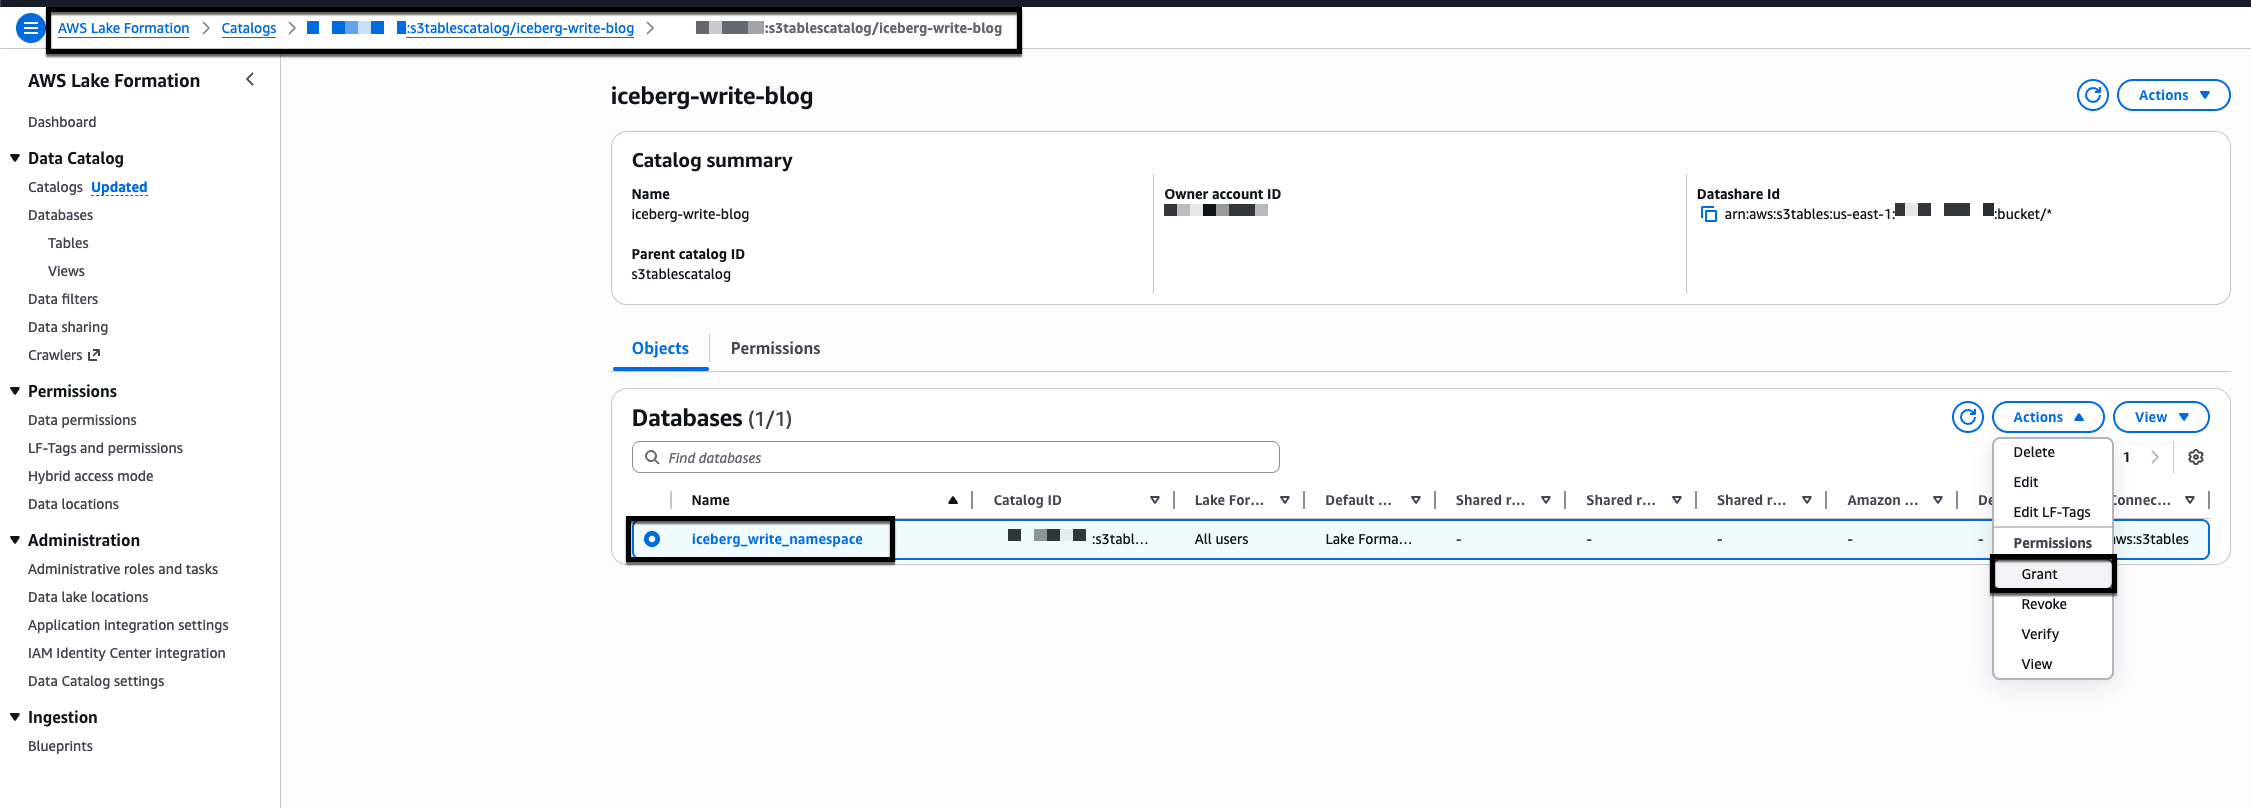Copy the Datashare Id ARN
The height and width of the screenshot is (808, 2251).
tap(1708, 214)
